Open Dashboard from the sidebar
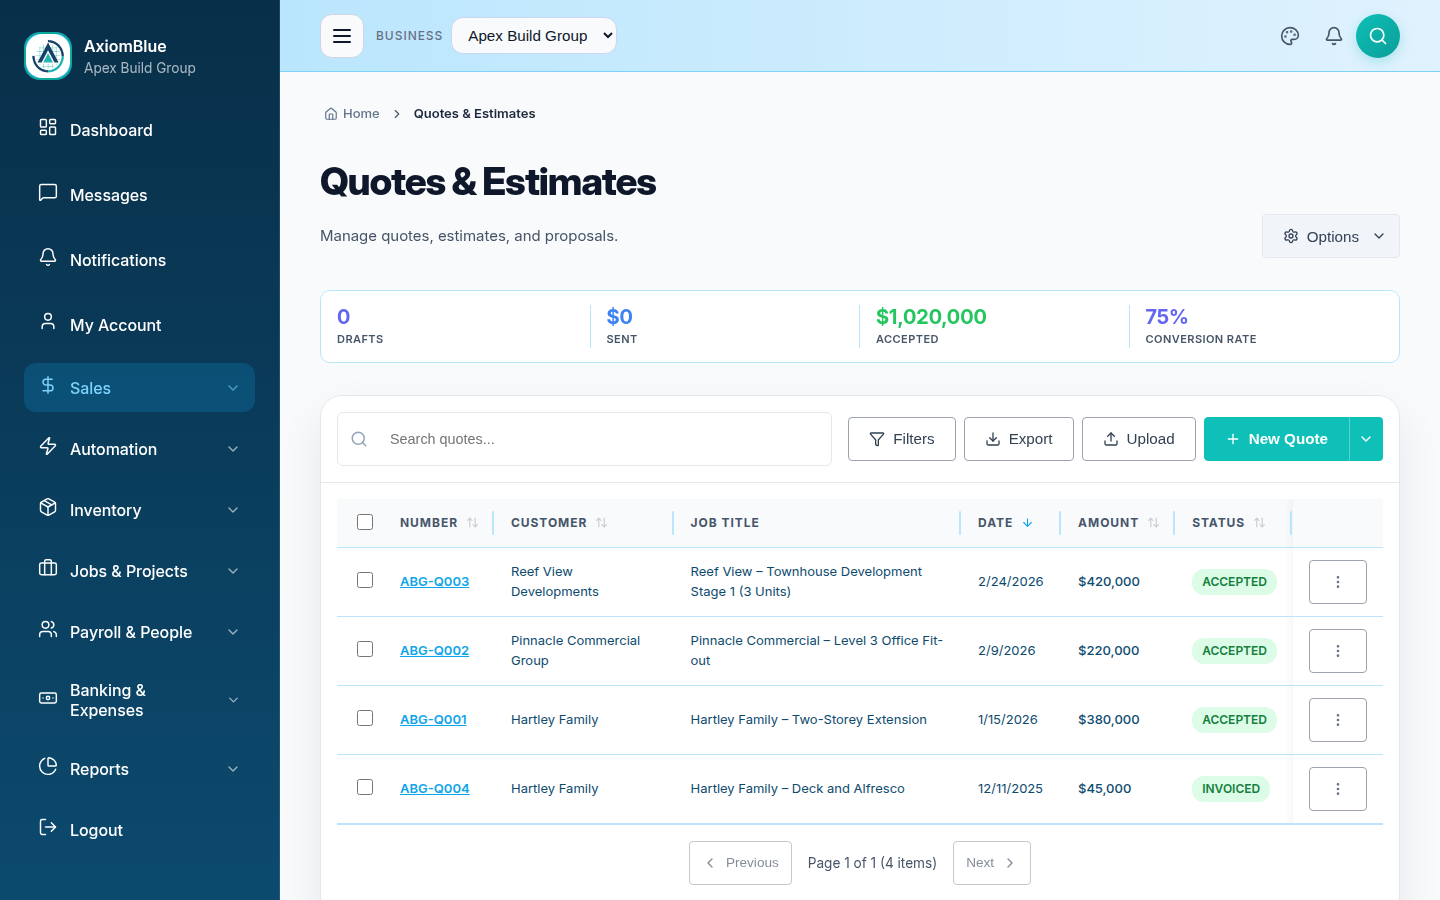Viewport: 1440px width, 900px height. [x=111, y=130]
